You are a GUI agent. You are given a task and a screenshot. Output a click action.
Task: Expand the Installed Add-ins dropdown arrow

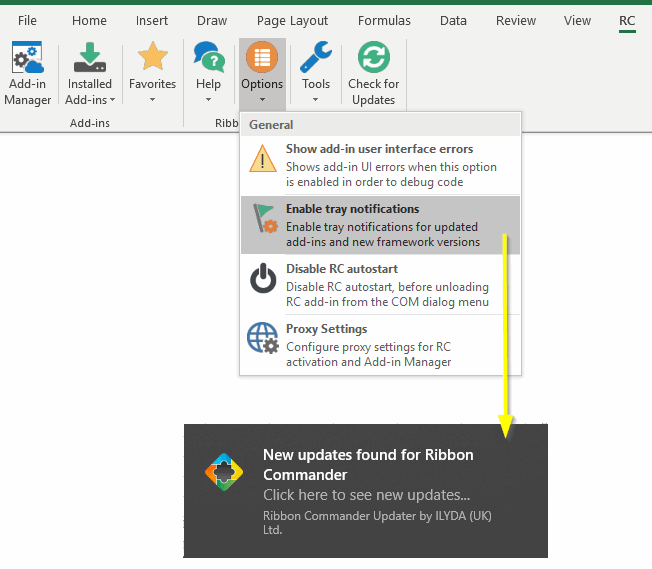[x=112, y=100]
